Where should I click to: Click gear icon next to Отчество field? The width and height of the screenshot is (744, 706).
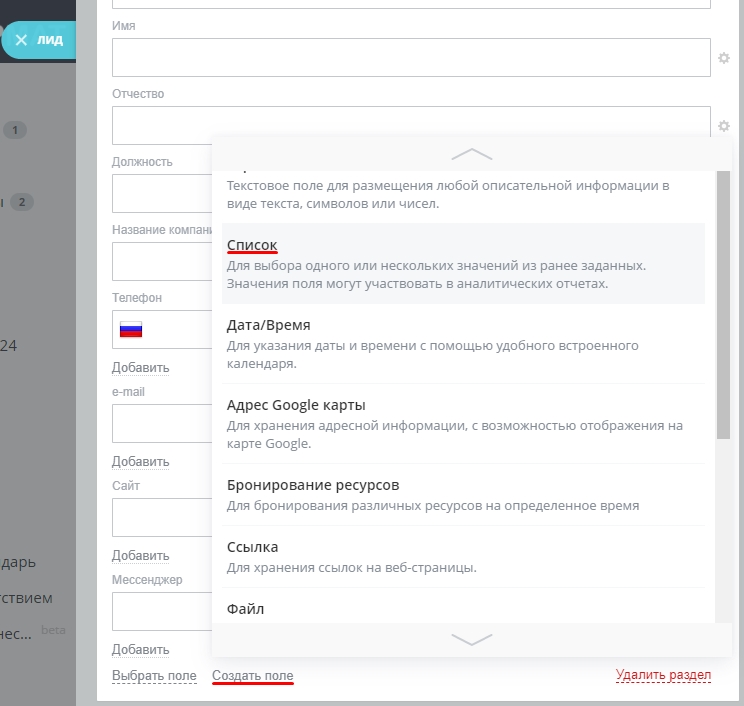click(x=723, y=126)
